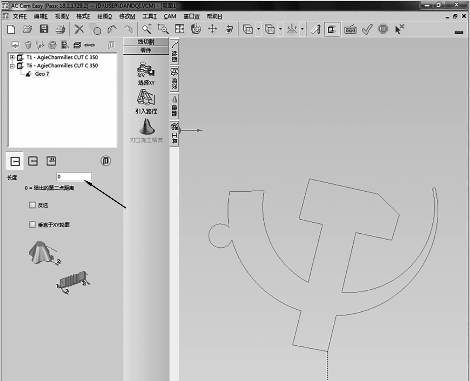This screenshot has width=470, height=381.
Task: Click the shape tool with circle icon
Action: [x=95, y=29]
